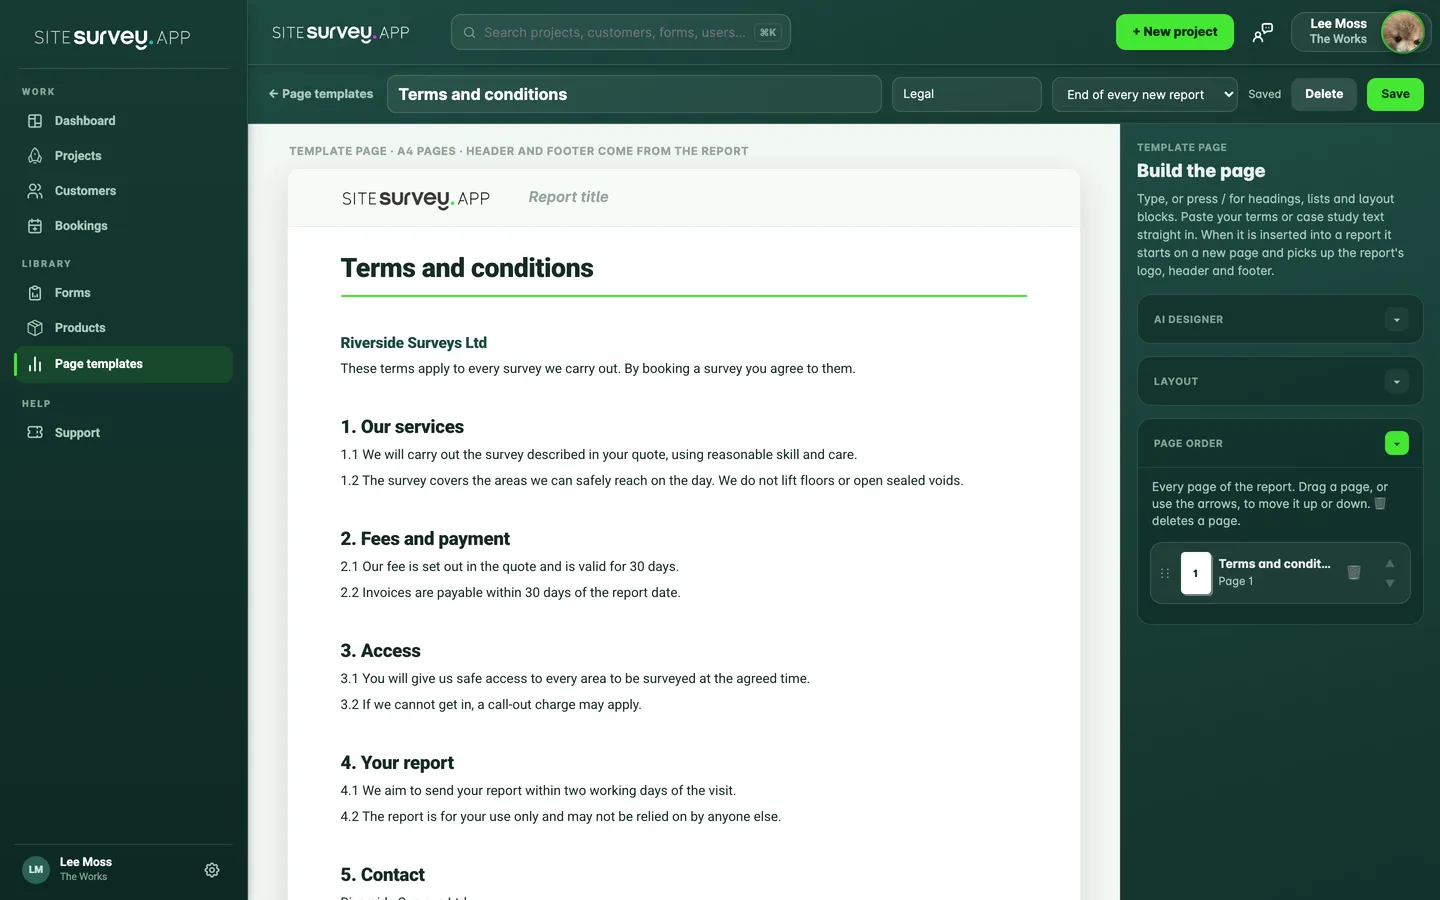Expand the Layout panel
Image resolution: width=1440 pixels, height=900 pixels.
(x=1397, y=382)
